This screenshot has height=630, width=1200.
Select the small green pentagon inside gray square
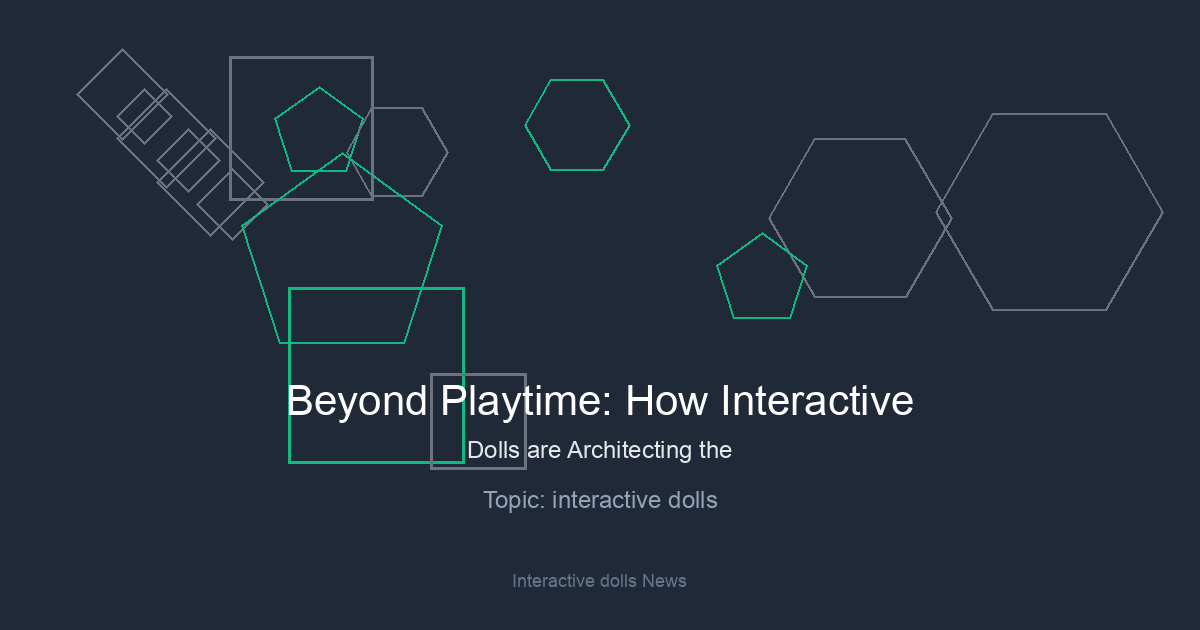(x=319, y=131)
